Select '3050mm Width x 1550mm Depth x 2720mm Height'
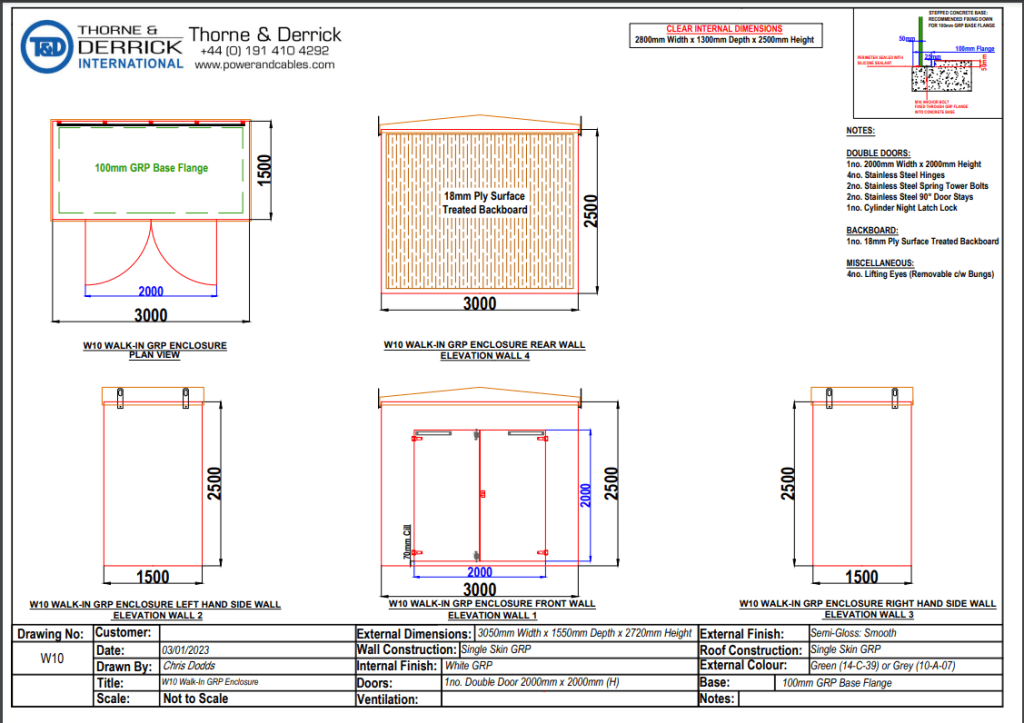 coord(584,633)
